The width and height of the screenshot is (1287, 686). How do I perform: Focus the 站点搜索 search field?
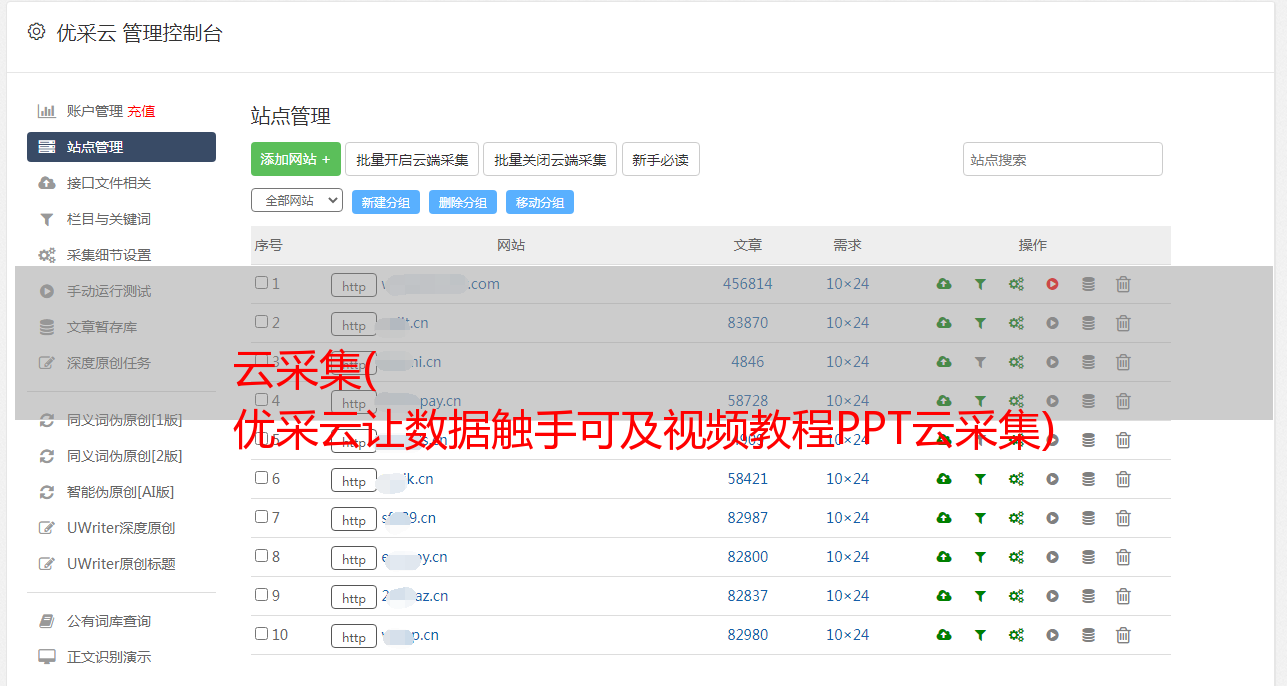point(1063,159)
